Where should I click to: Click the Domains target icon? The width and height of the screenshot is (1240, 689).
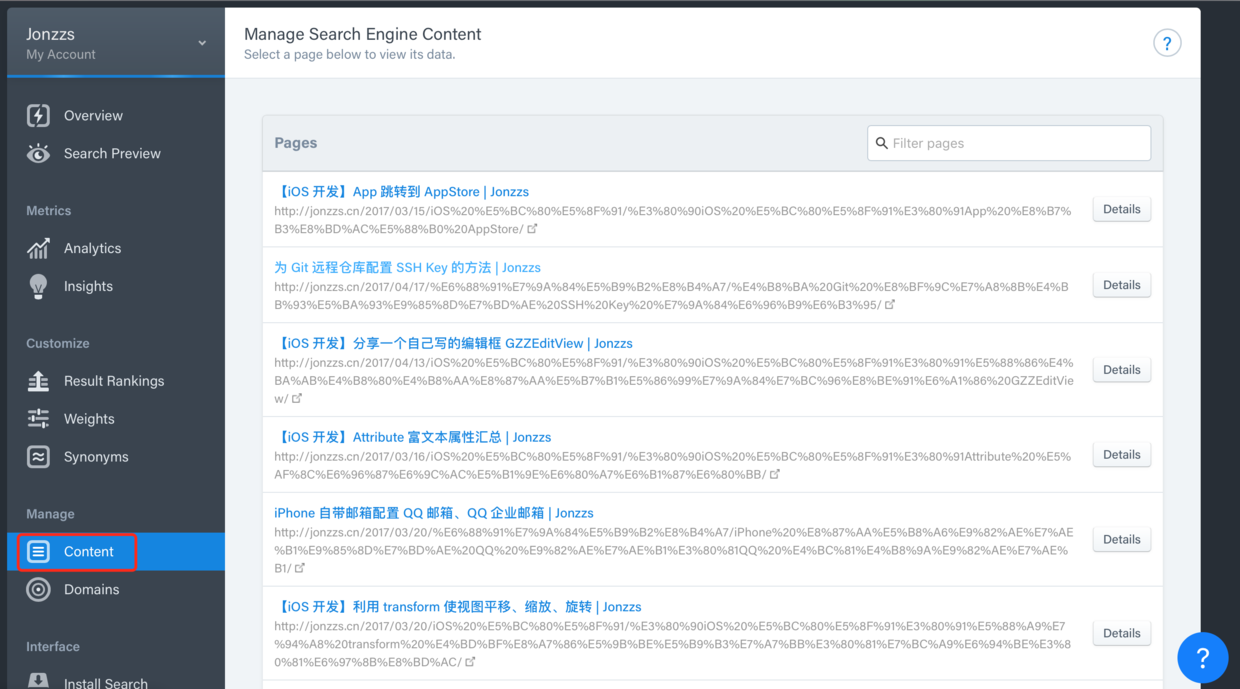38,590
